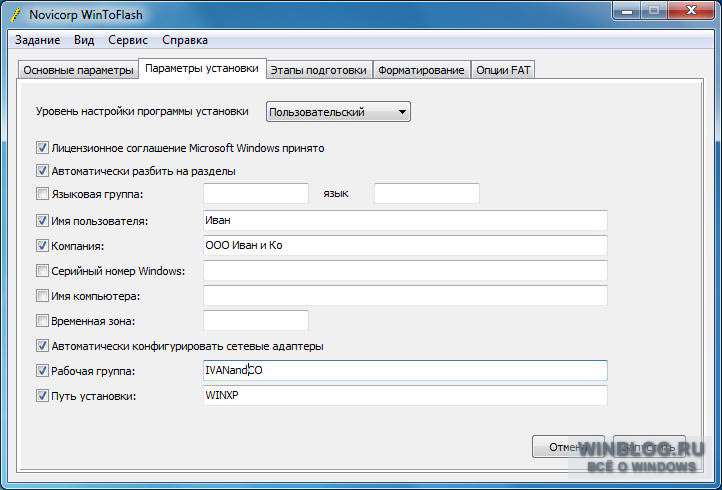
Task: Open the Справка menu
Action: pos(185,40)
